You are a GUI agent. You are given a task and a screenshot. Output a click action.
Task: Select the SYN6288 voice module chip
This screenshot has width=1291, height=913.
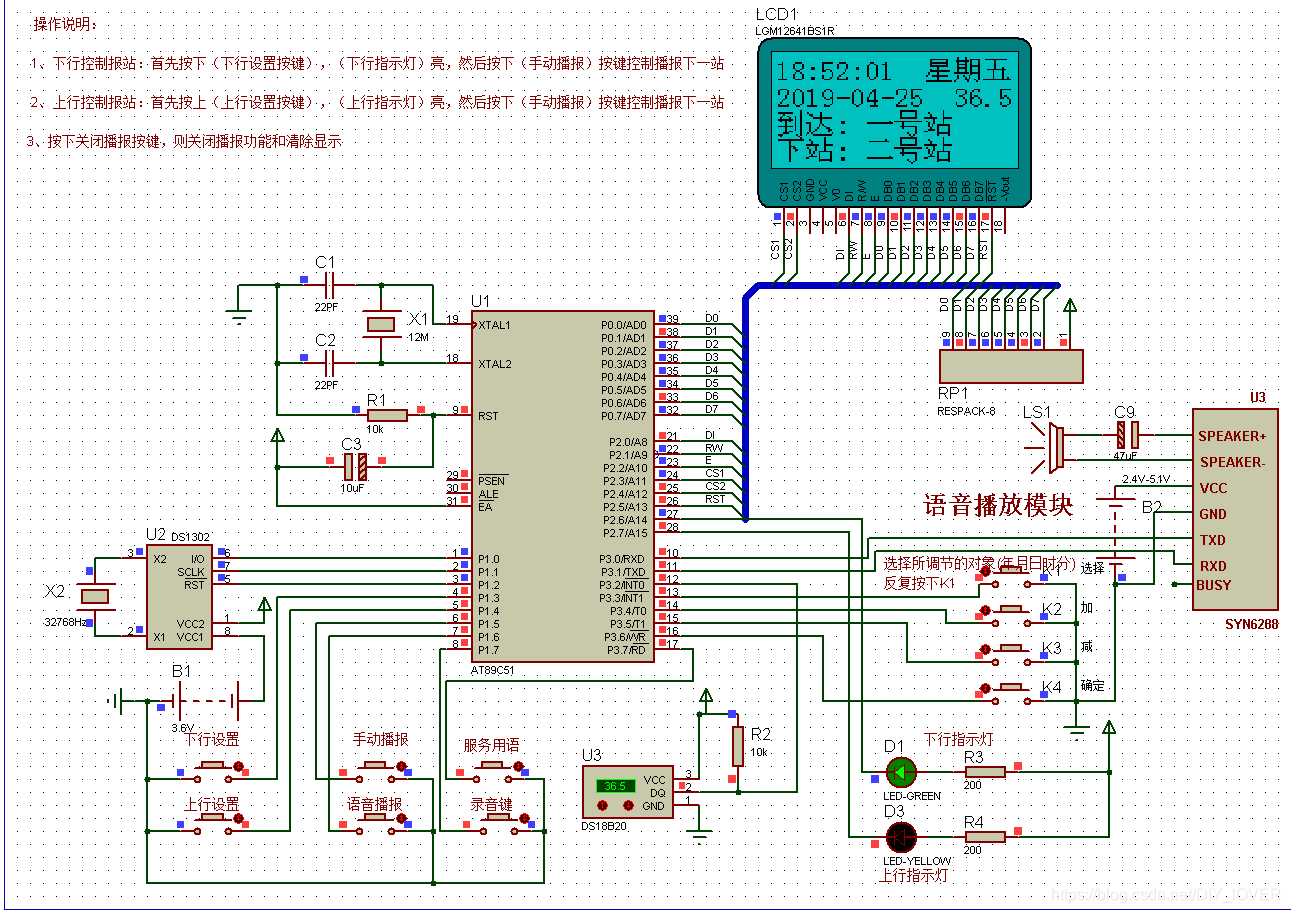(1235, 508)
